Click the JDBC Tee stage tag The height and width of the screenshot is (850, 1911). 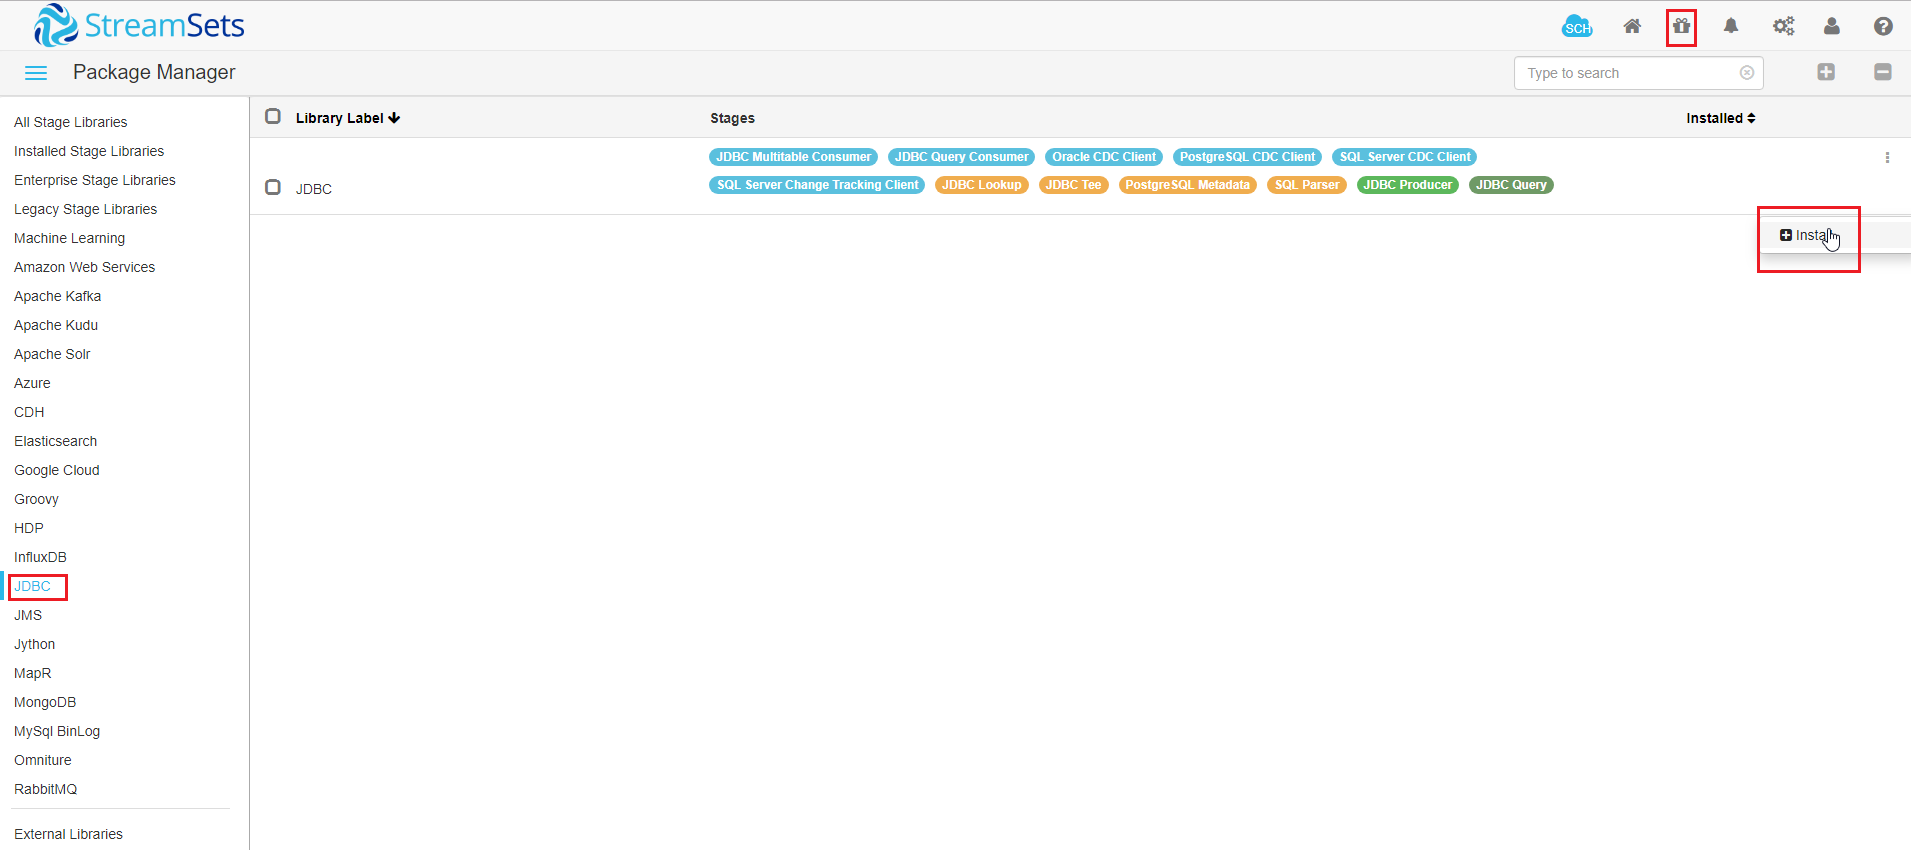(x=1074, y=185)
